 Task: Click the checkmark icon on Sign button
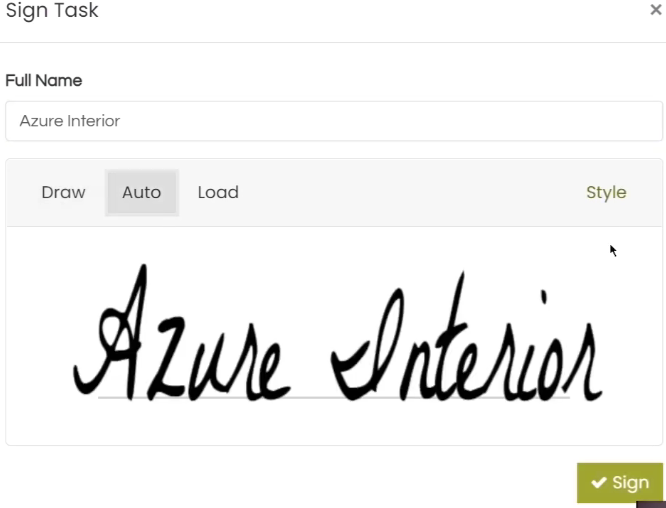[599, 483]
